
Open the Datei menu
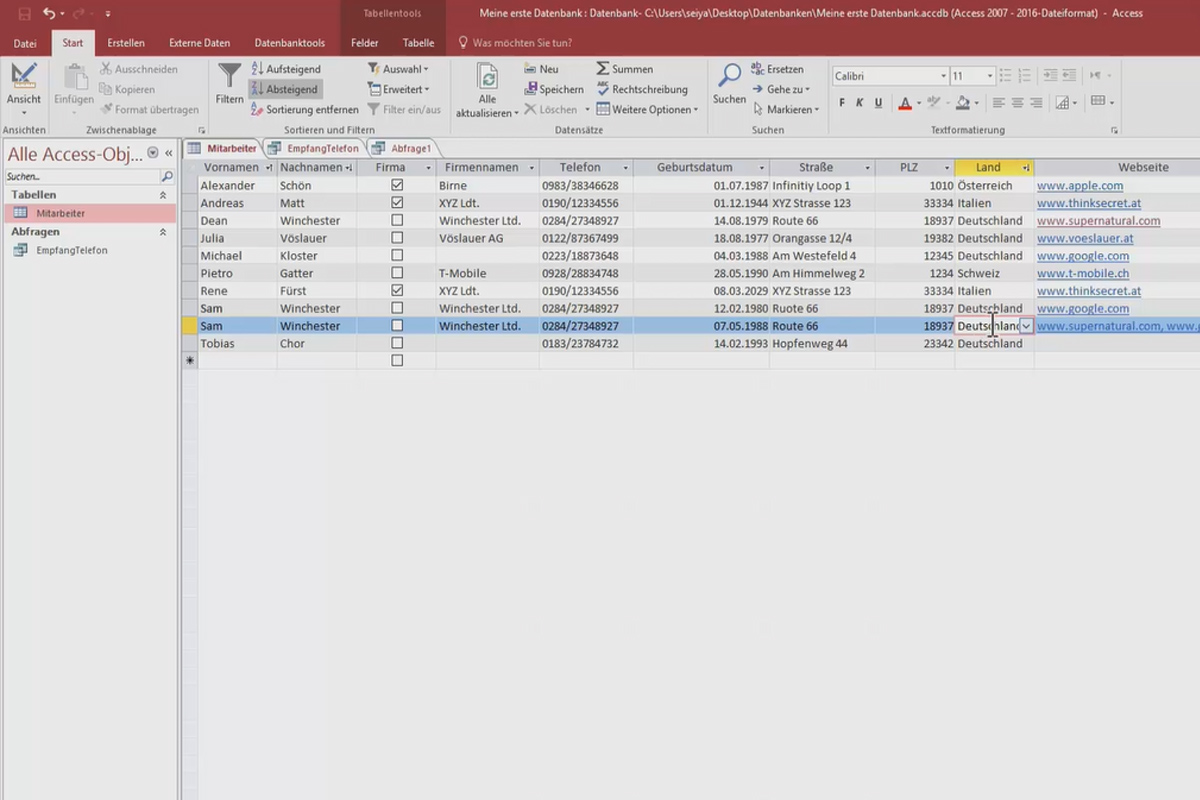pyautogui.click(x=25, y=43)
